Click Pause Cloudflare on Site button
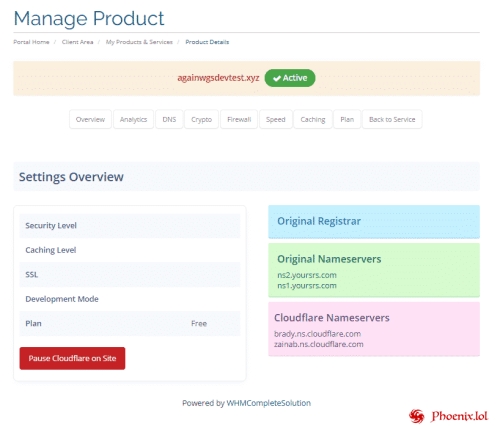Screen dimensions: 500x426 (x=72, y=358)
